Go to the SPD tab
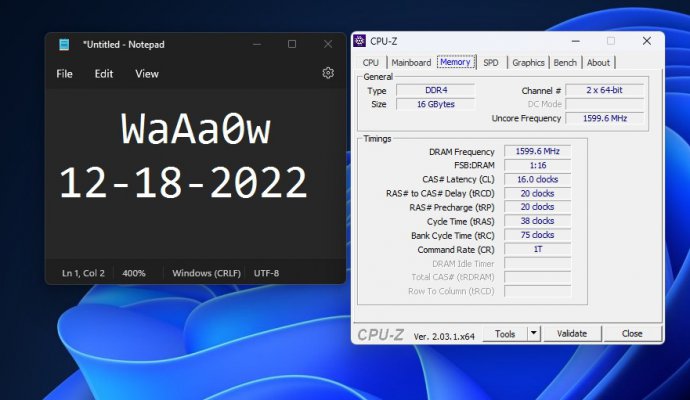The height and width of the screenshot is (400, 690). click(x=491, y=62)
